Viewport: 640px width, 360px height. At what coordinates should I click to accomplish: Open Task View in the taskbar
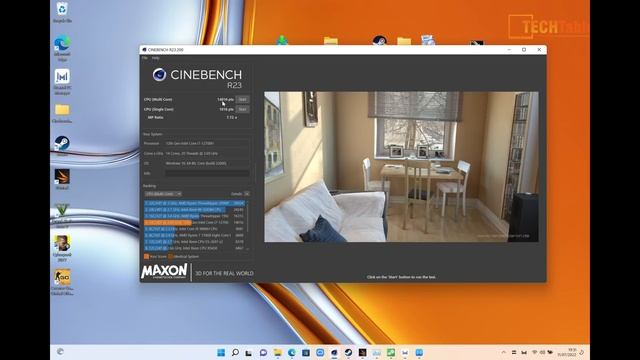point(249,352)
